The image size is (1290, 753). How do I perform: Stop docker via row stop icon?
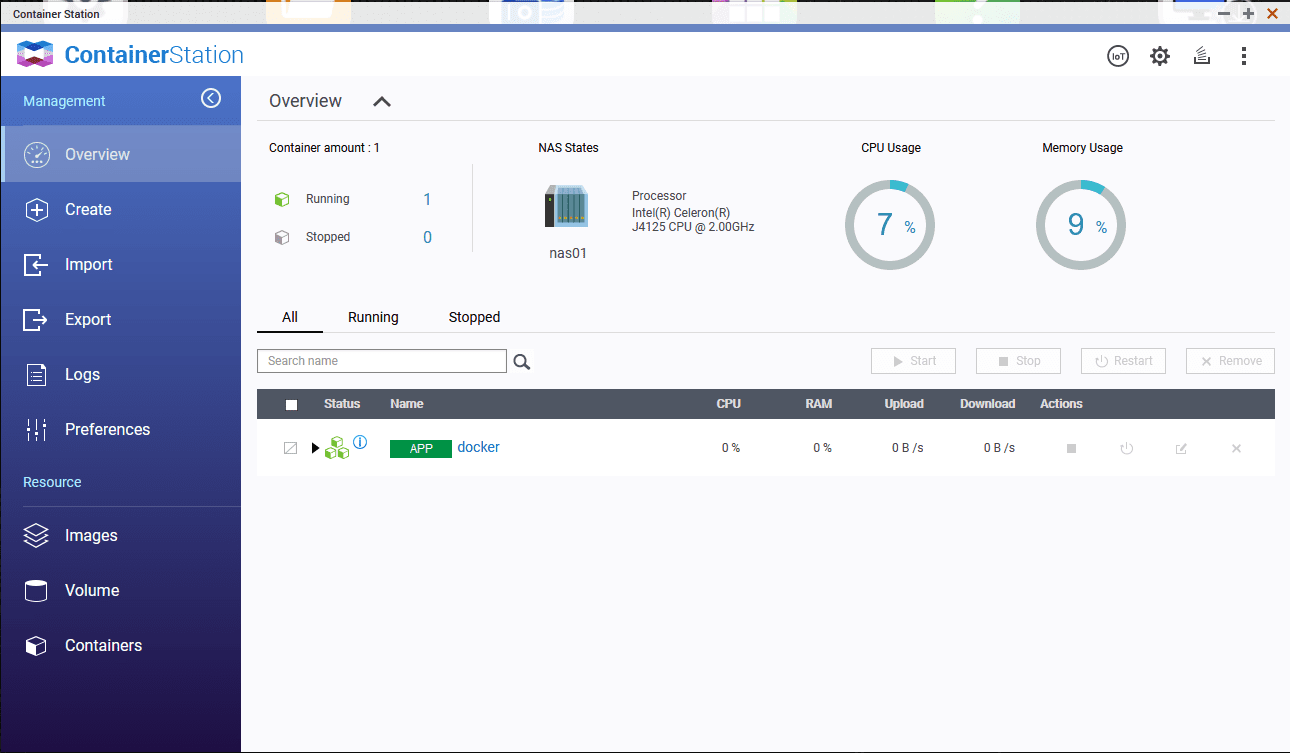point(1072,449)
